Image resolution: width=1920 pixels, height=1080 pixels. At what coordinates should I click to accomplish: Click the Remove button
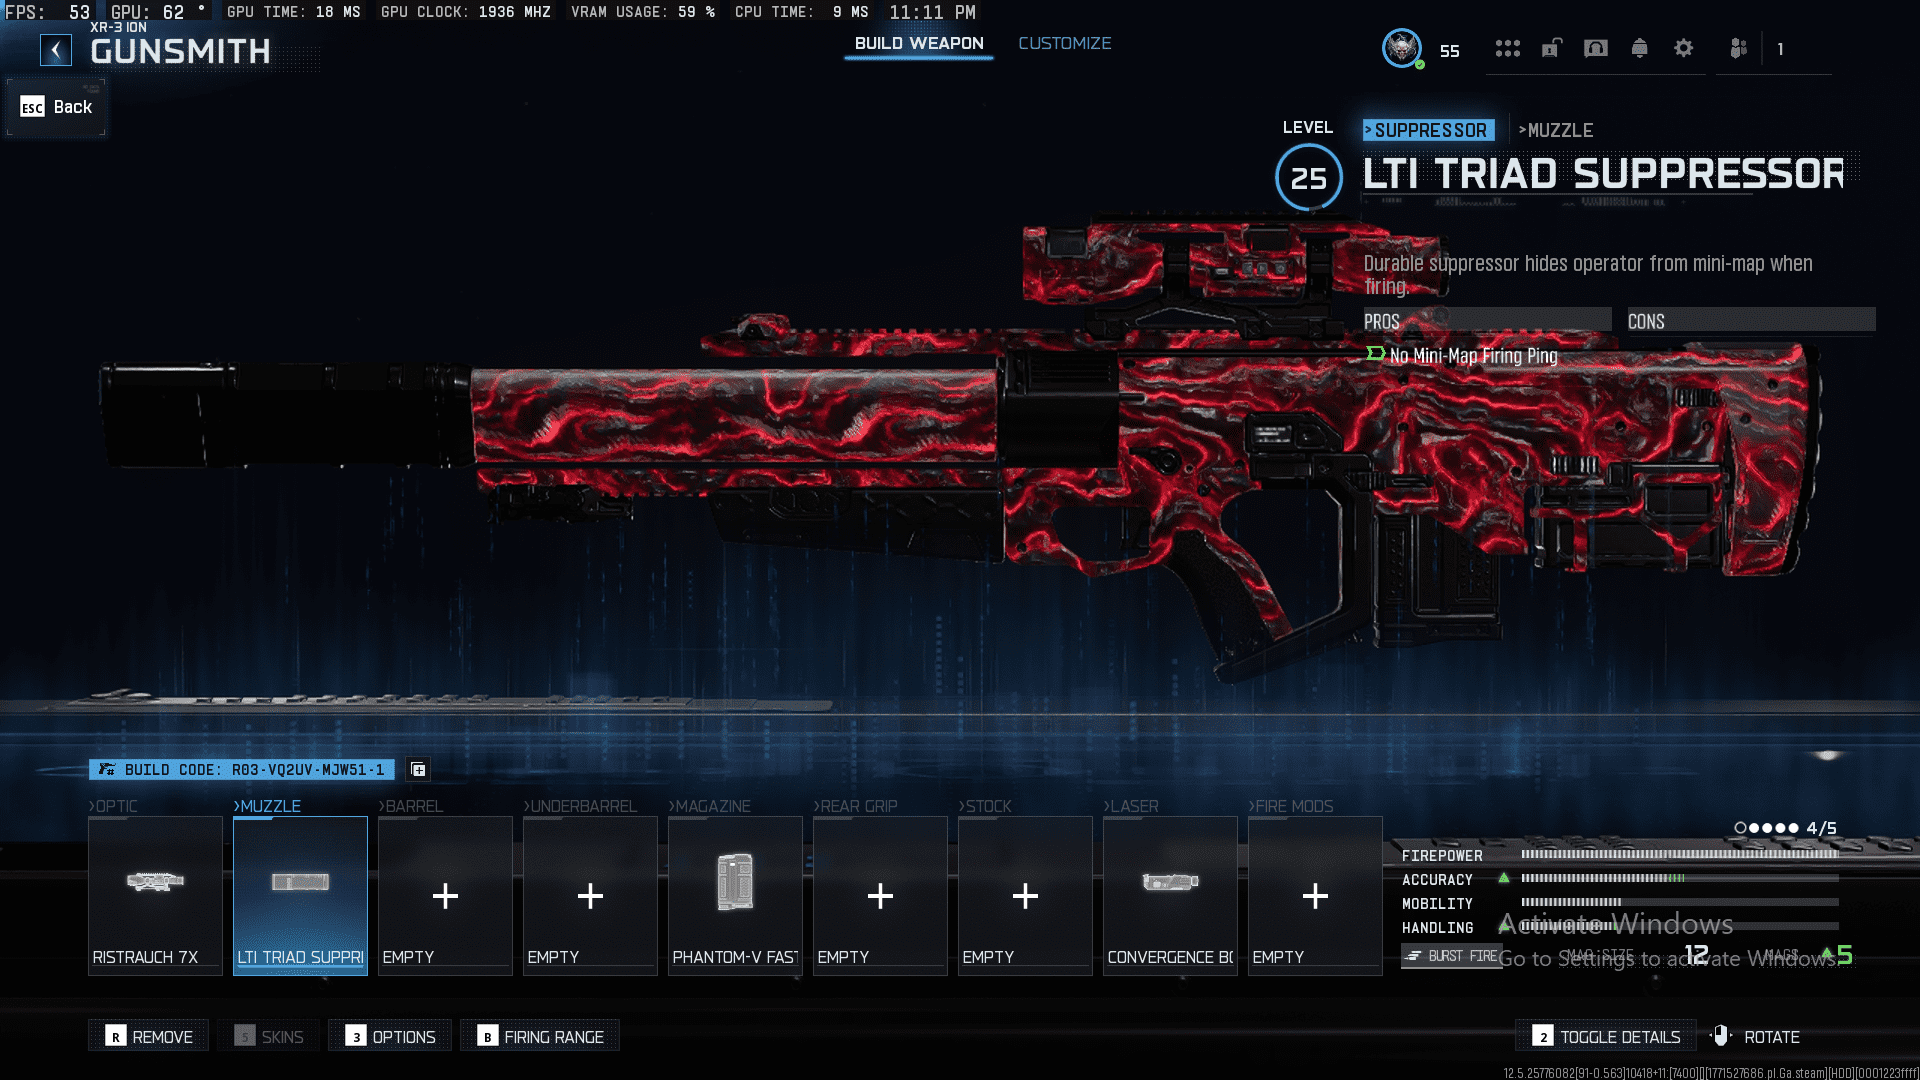click(x=148, y=1036)
